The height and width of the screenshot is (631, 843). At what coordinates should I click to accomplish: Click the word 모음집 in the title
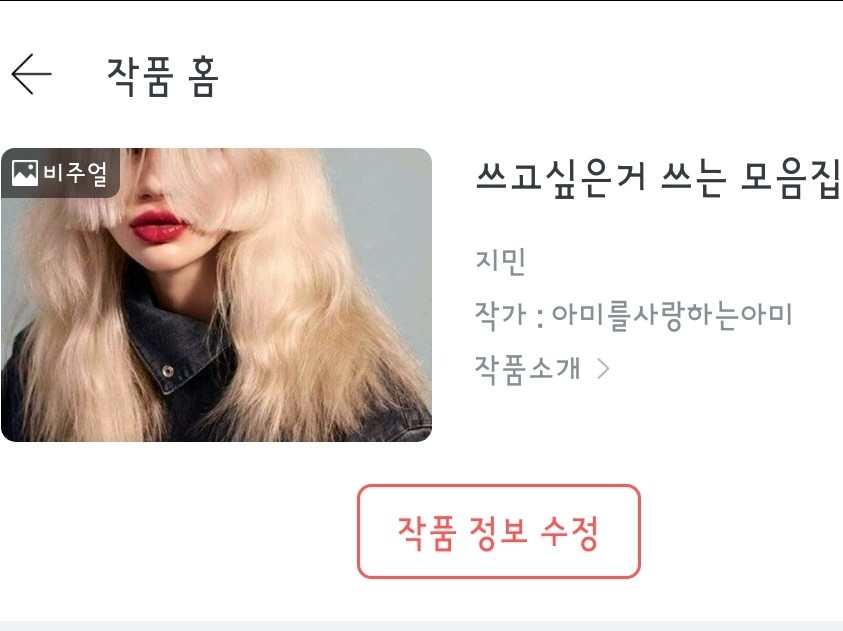point(790,177)
